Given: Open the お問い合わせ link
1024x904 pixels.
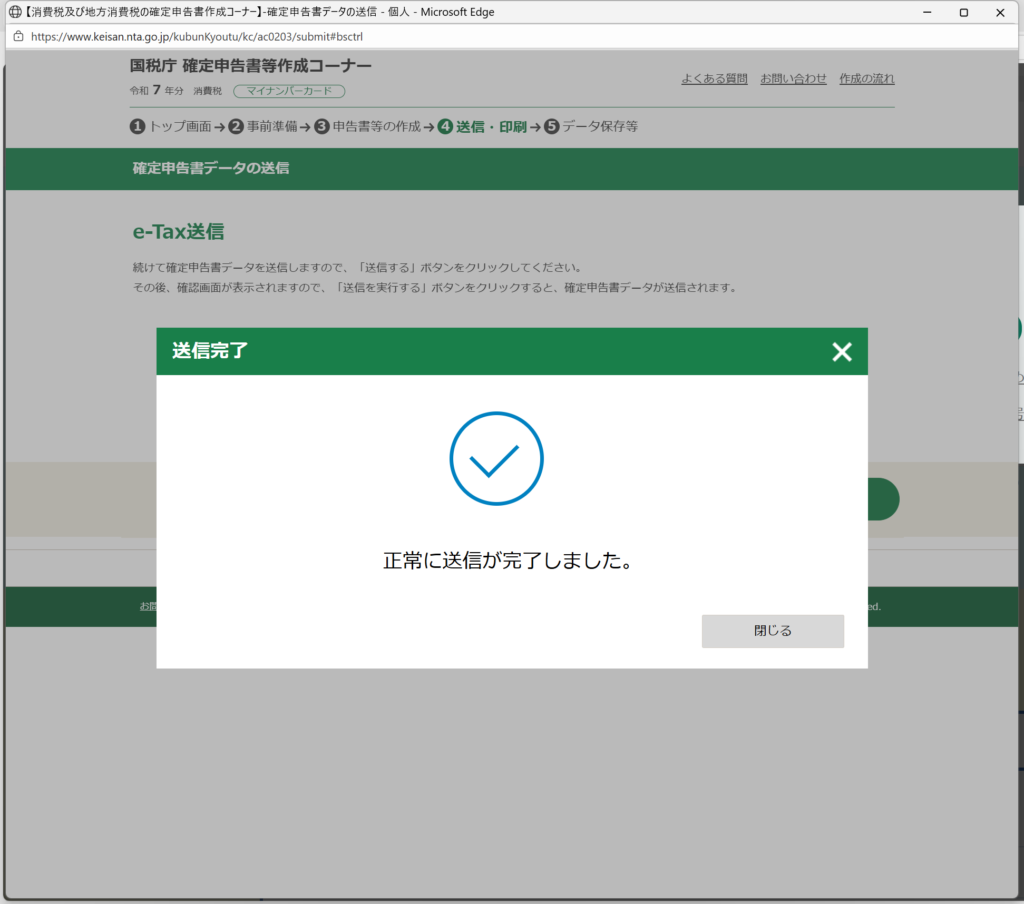Looking at the screenshot, I should [x=793, y=79].
